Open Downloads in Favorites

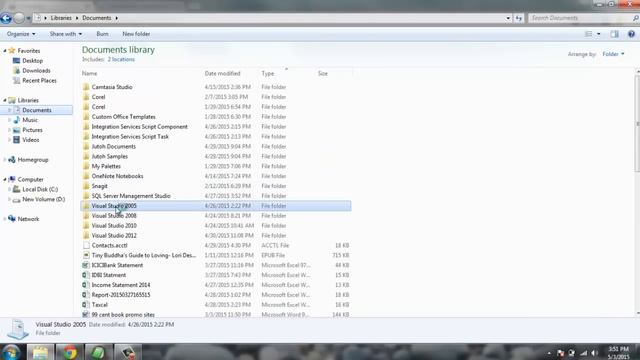coord(36,71)
